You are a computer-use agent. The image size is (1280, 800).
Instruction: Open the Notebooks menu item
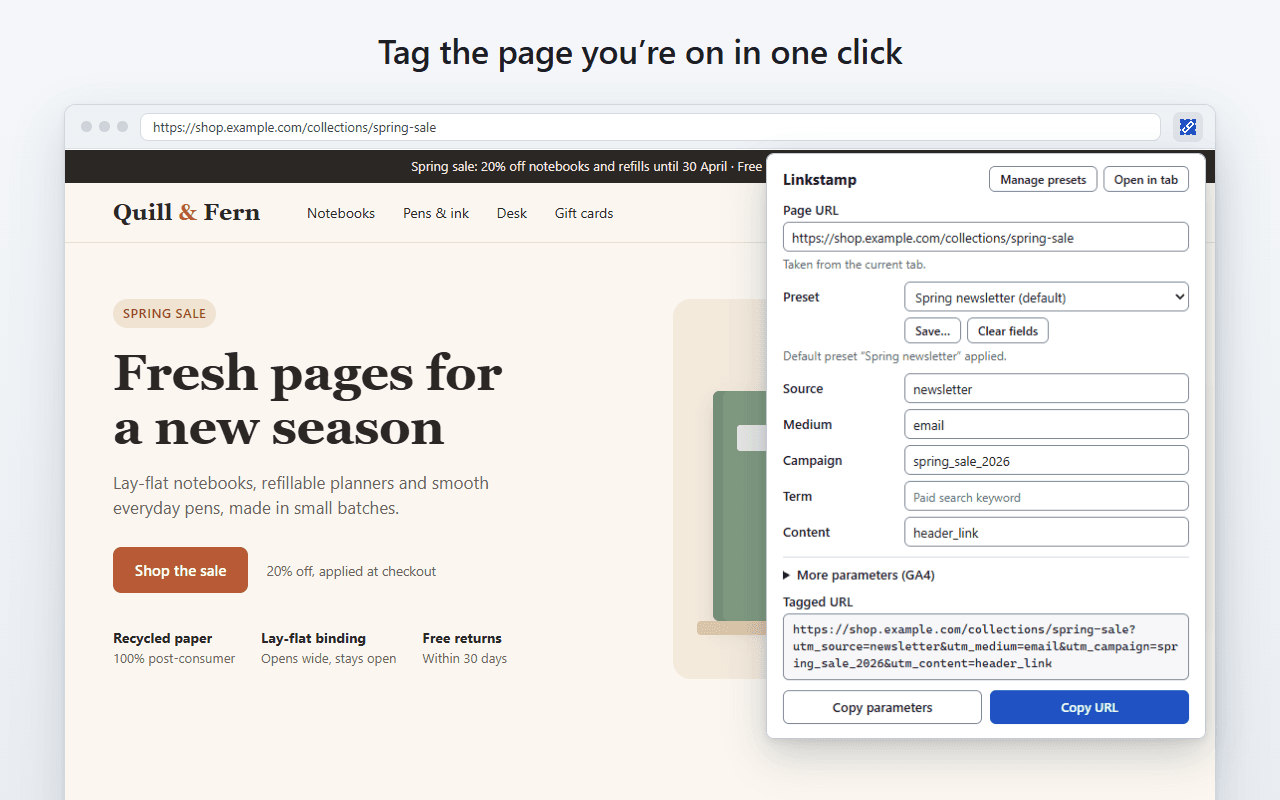[x=341, y=213]
